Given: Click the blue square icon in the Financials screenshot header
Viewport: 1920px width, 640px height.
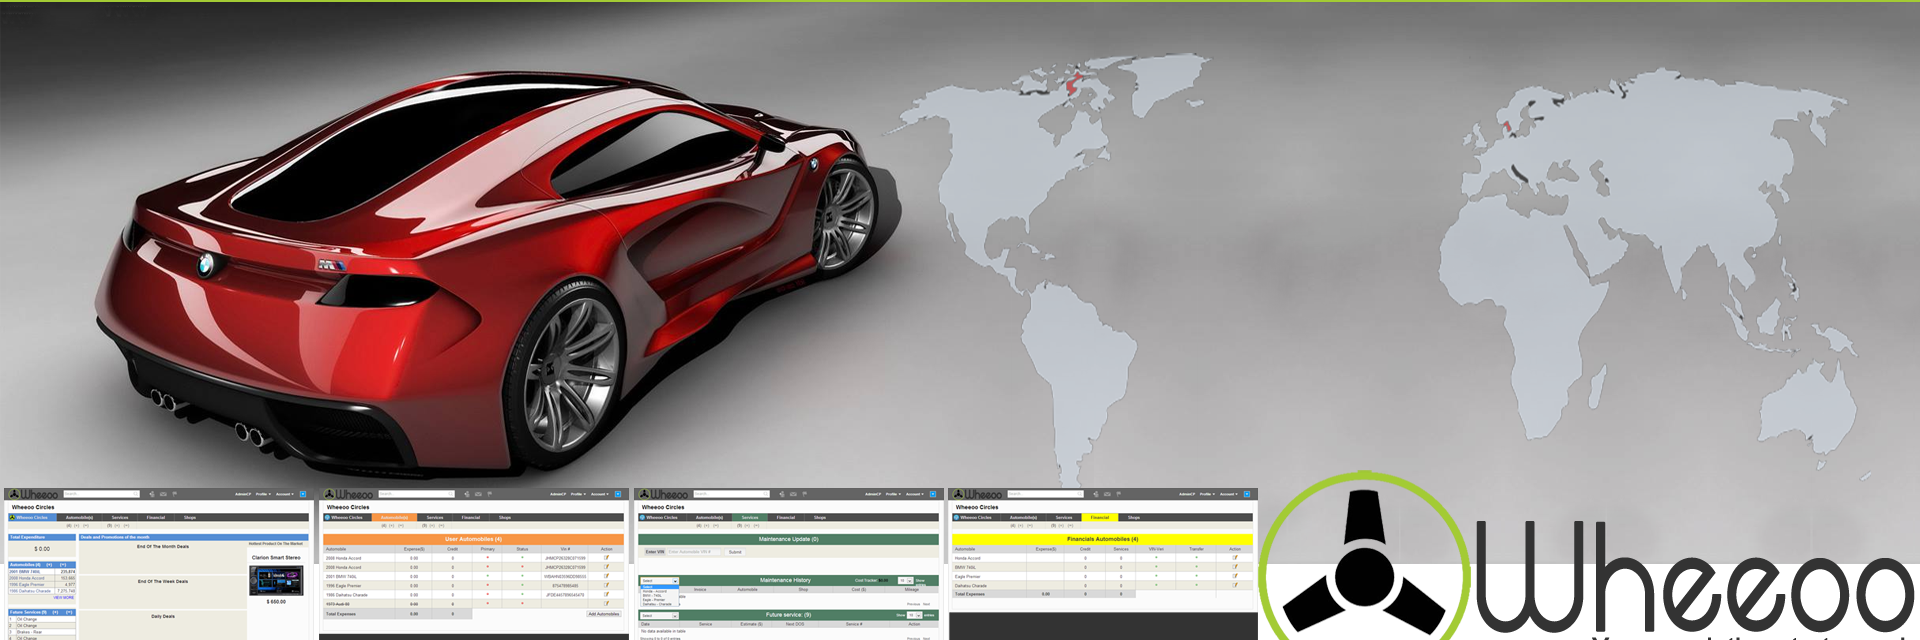Looking at the screenshot, I should (1247, 494).
